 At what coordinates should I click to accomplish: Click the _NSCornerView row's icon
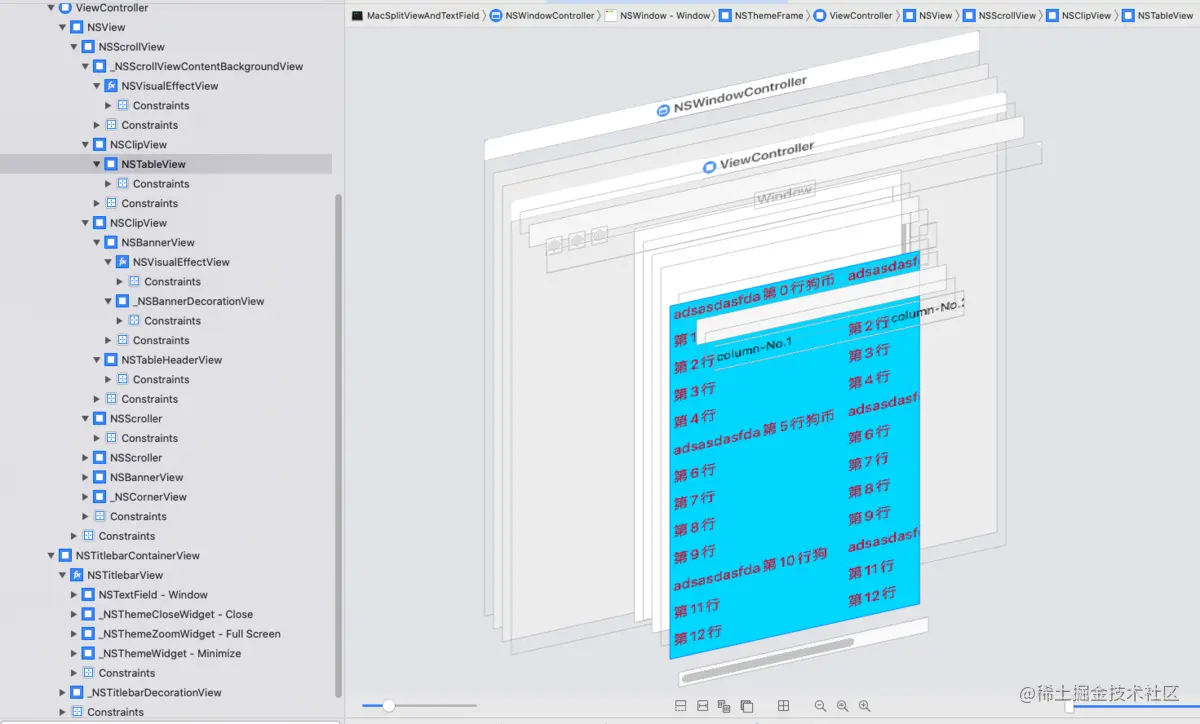[99, 497]
